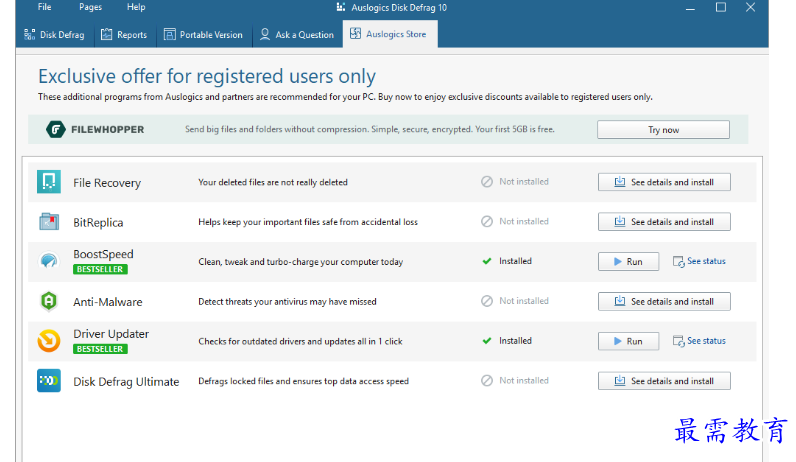The height and width of the screenshot is (462, 796).
Task: Click the BitReplica not-installed icon
Action: pyautogui.click(x=487, y=221)
